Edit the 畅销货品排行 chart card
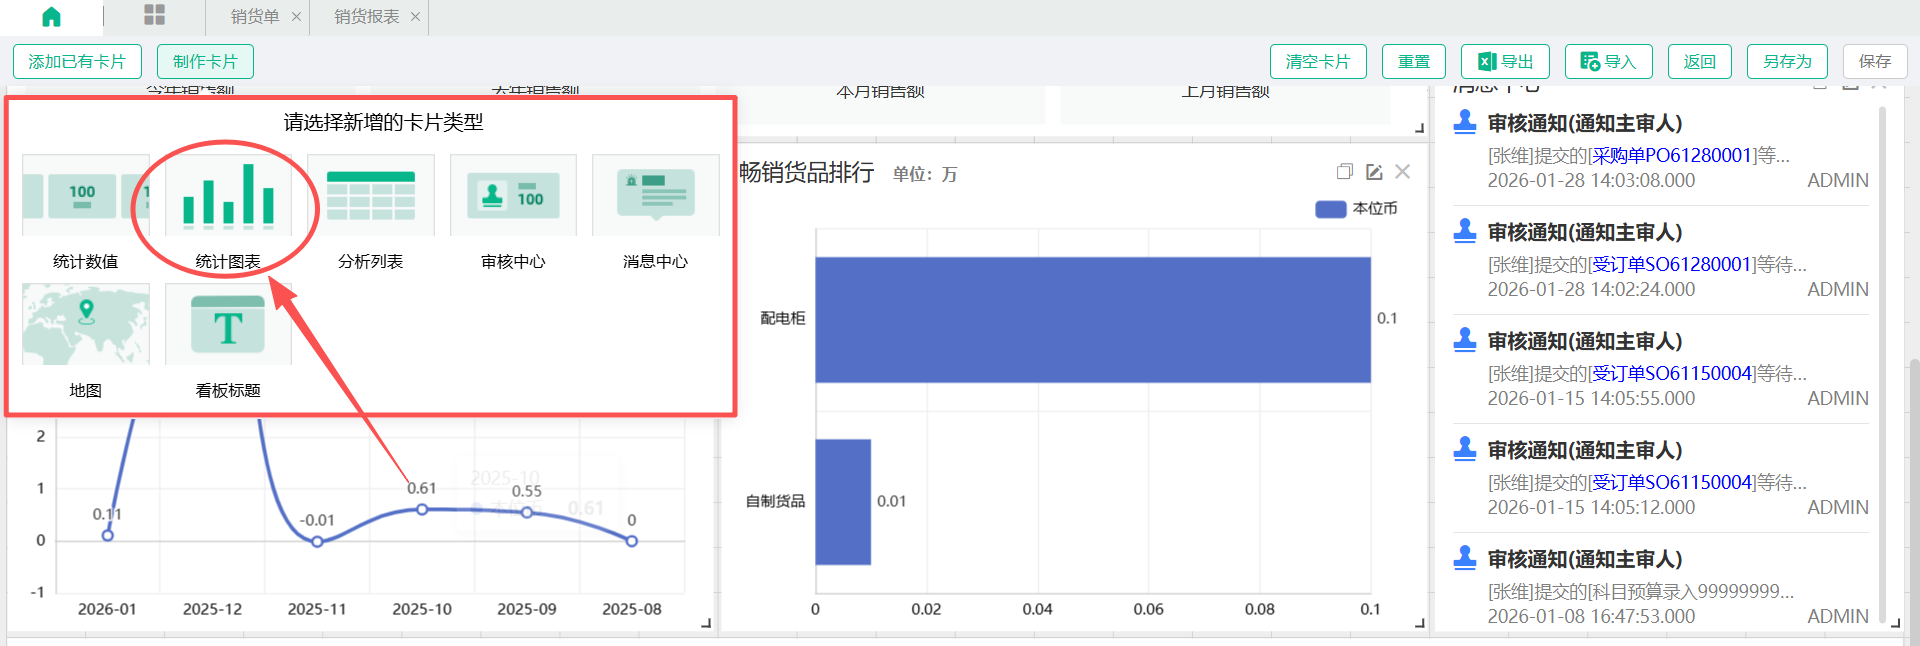The height and width of the screenshot is (646, 1920). click(x=1374, y=172)
